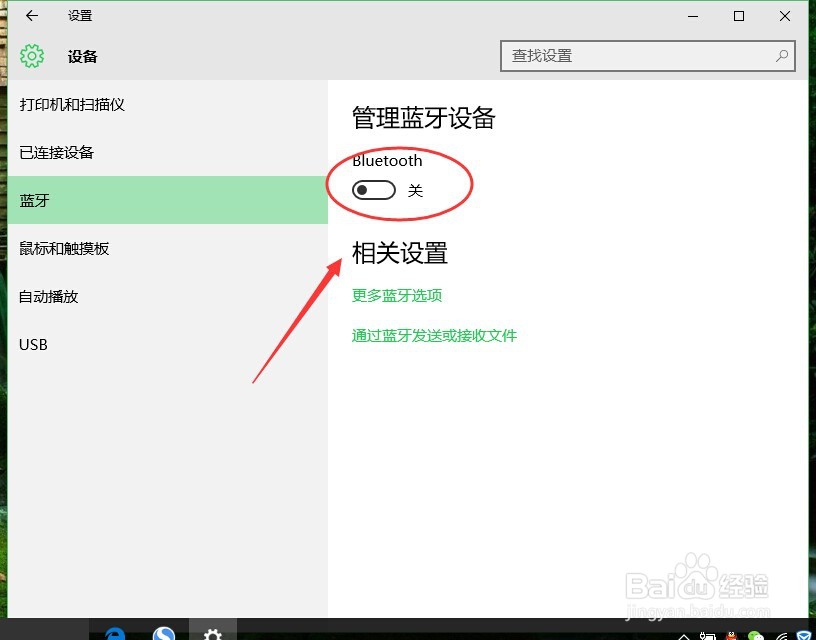The height and width of the screenshot is (640, 816).
Task: Select the 蓝牙 sidebar item
Action: click(x=168, y=200)
